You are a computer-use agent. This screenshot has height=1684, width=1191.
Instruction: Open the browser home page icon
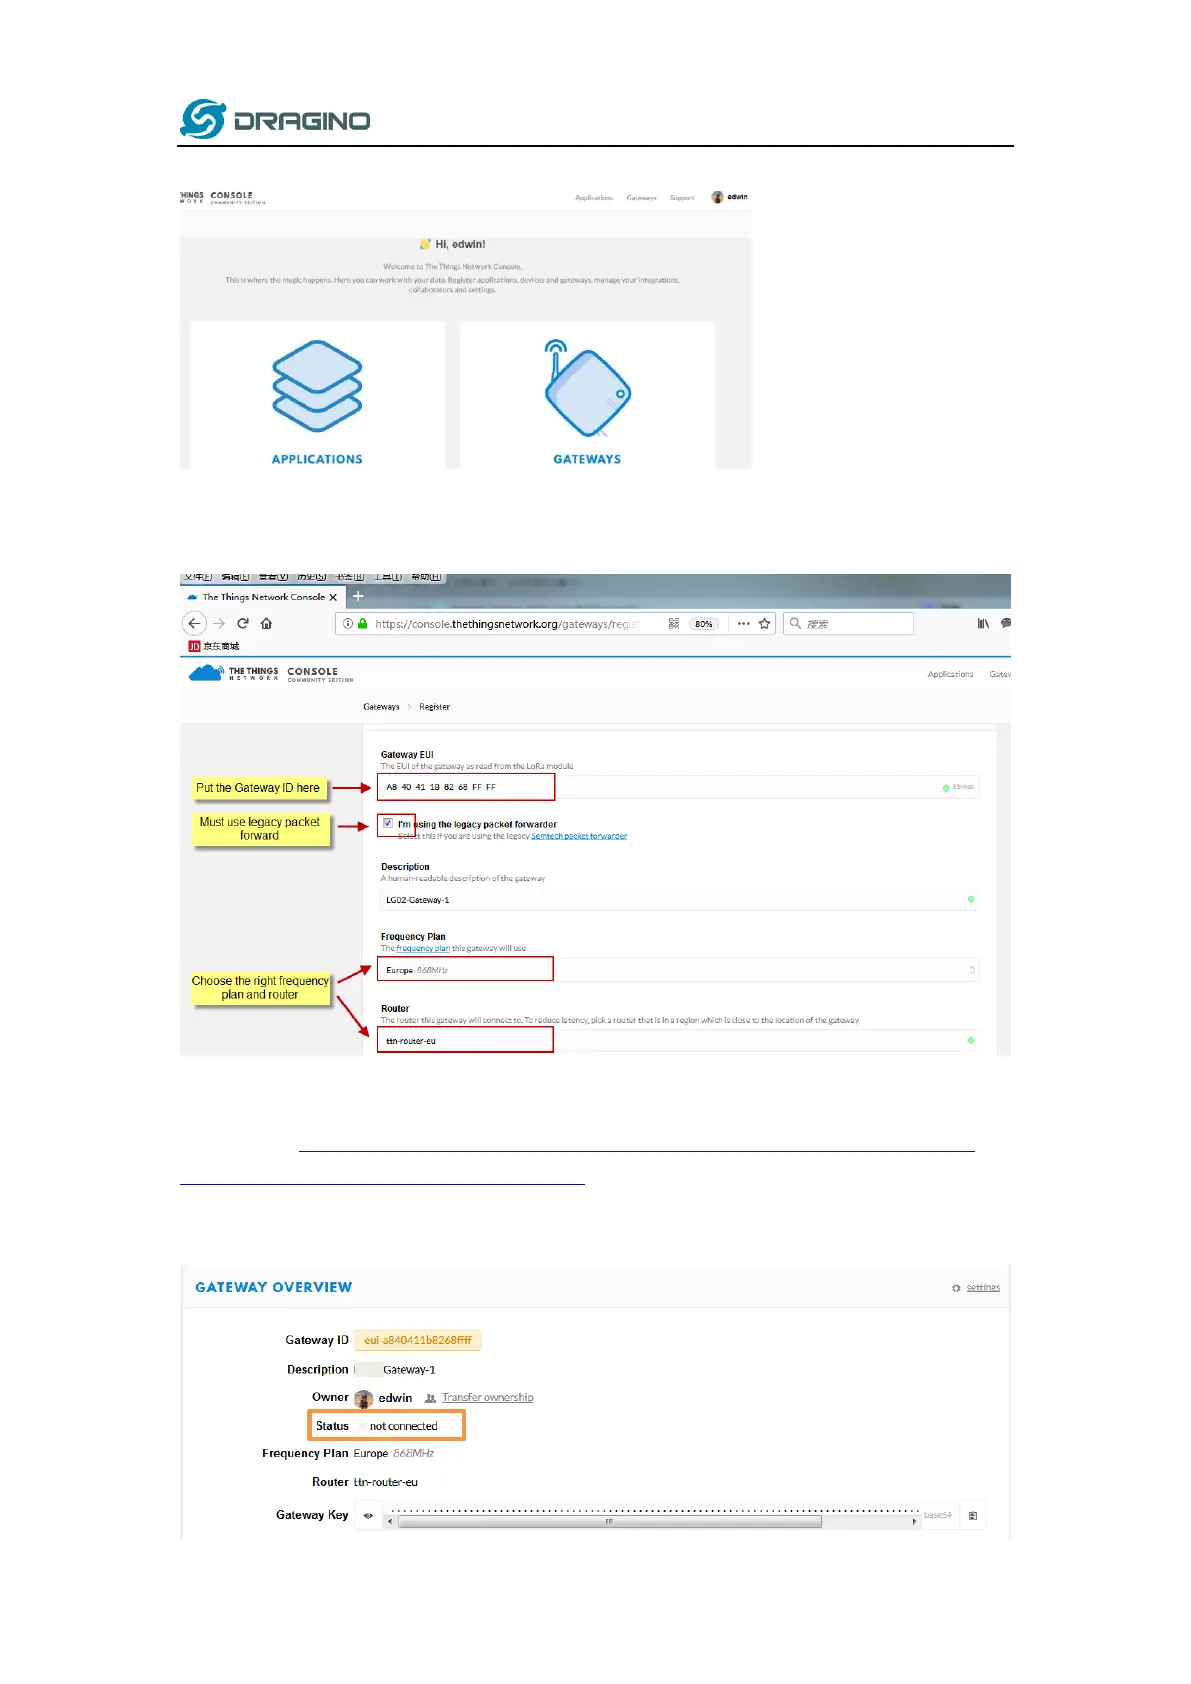[266, 623]
